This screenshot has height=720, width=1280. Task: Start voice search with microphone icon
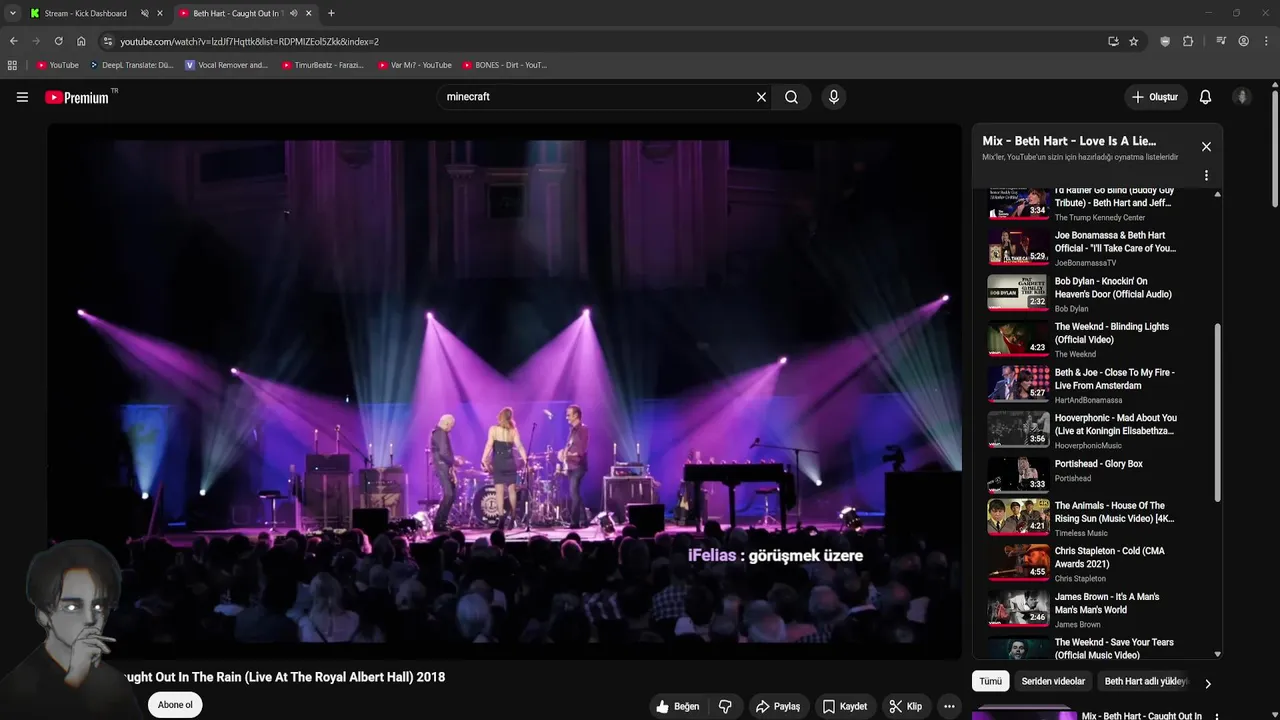click(x=834, y=97)
